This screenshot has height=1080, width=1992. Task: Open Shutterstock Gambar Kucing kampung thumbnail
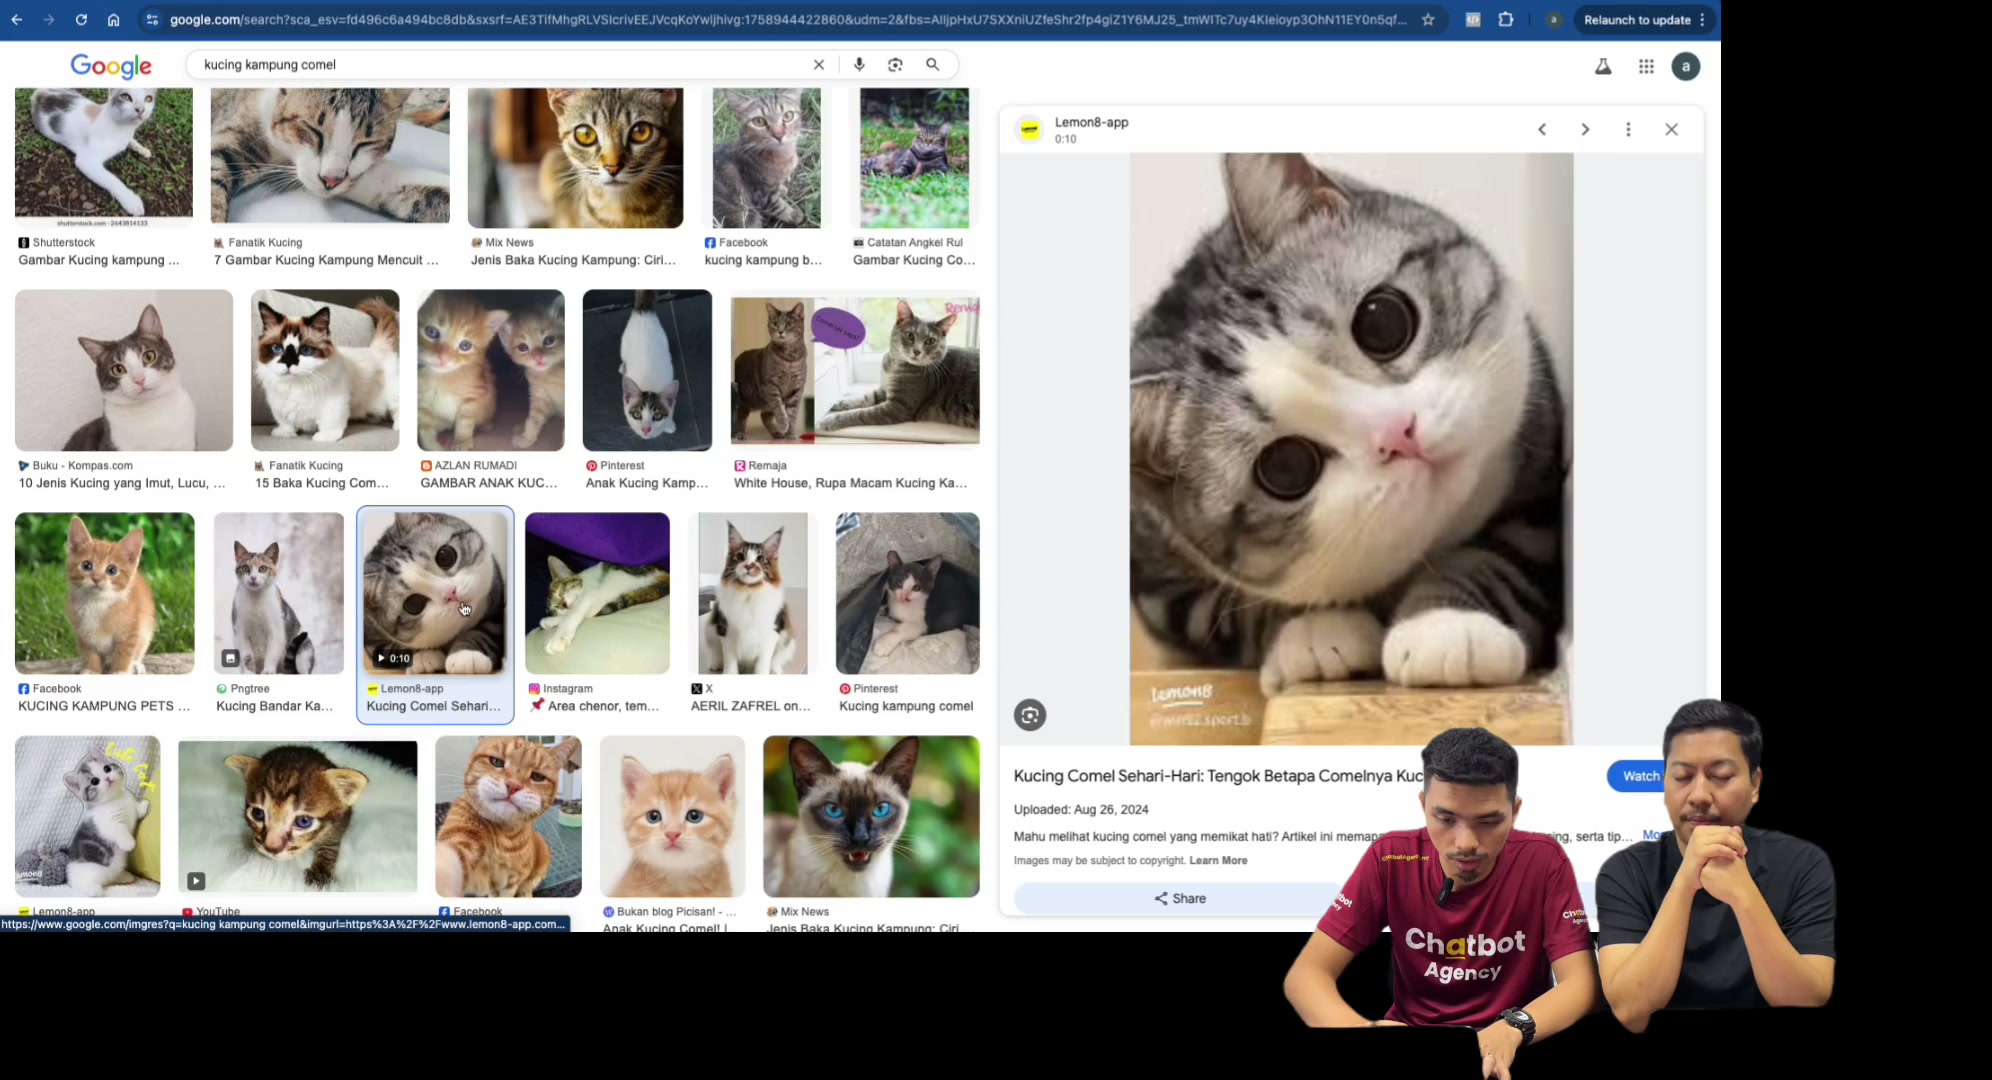104,157
